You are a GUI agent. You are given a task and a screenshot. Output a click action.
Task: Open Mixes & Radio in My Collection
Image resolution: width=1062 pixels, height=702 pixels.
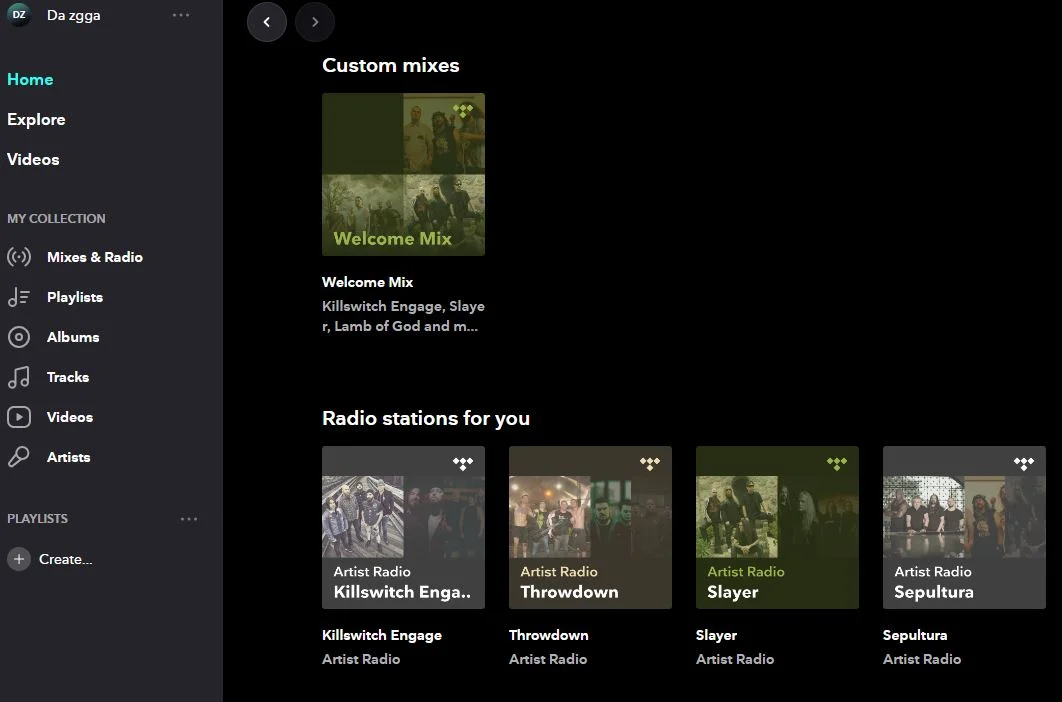click(95, 257)
